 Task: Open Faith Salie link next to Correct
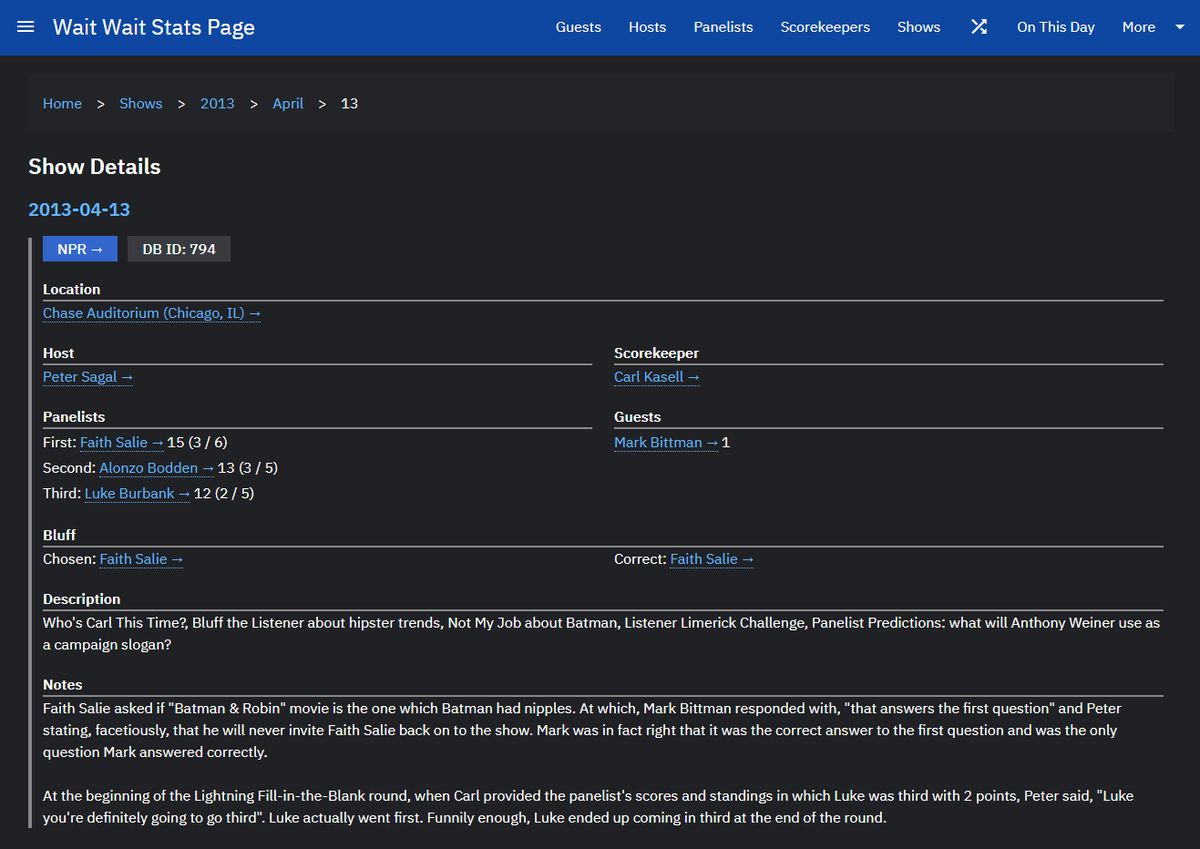point(712,559)
